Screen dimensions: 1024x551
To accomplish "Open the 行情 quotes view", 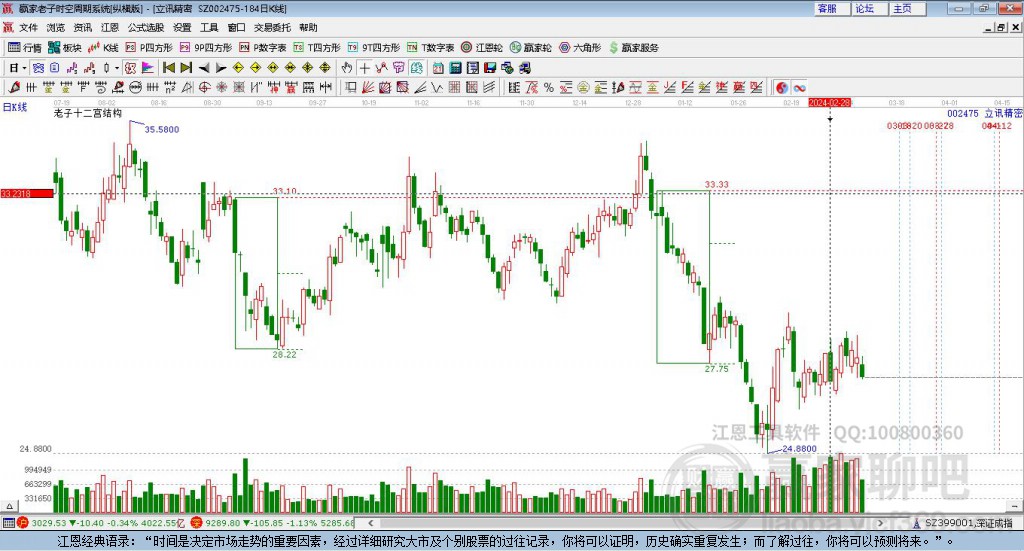I will [25, 48].
